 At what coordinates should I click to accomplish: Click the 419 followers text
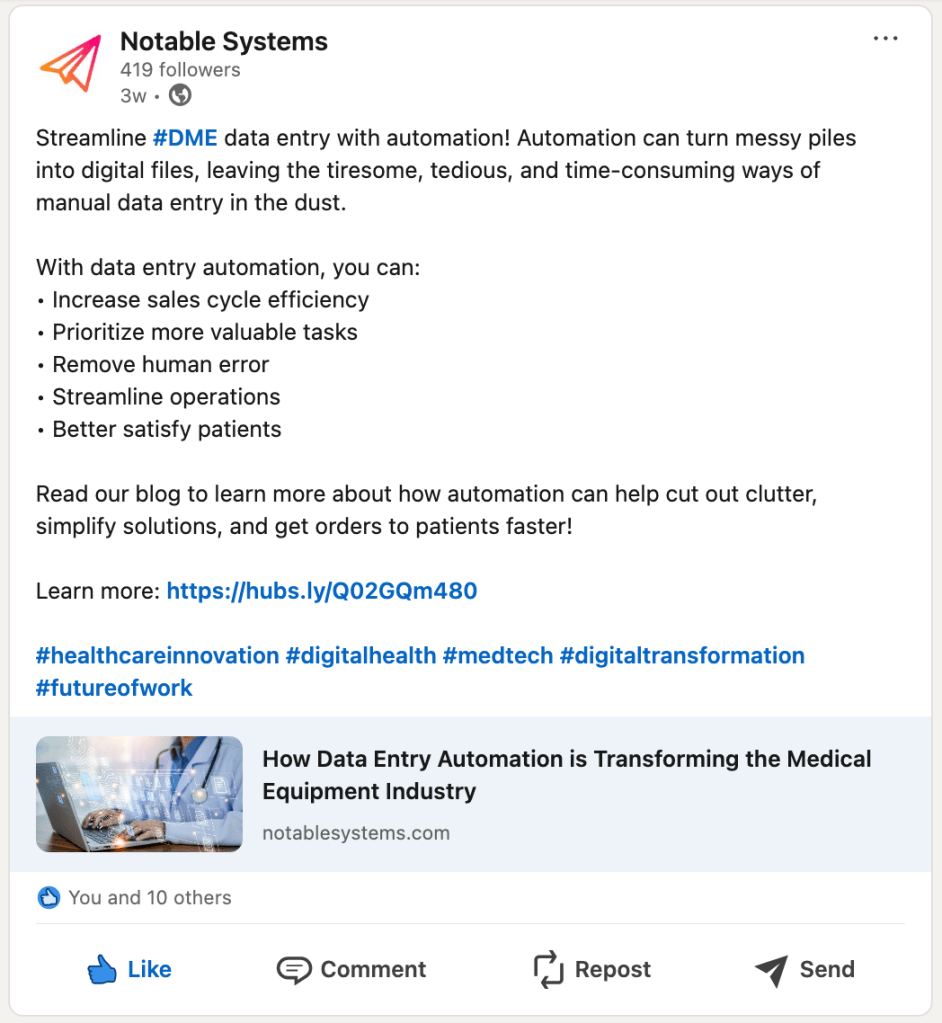(180, 70)
